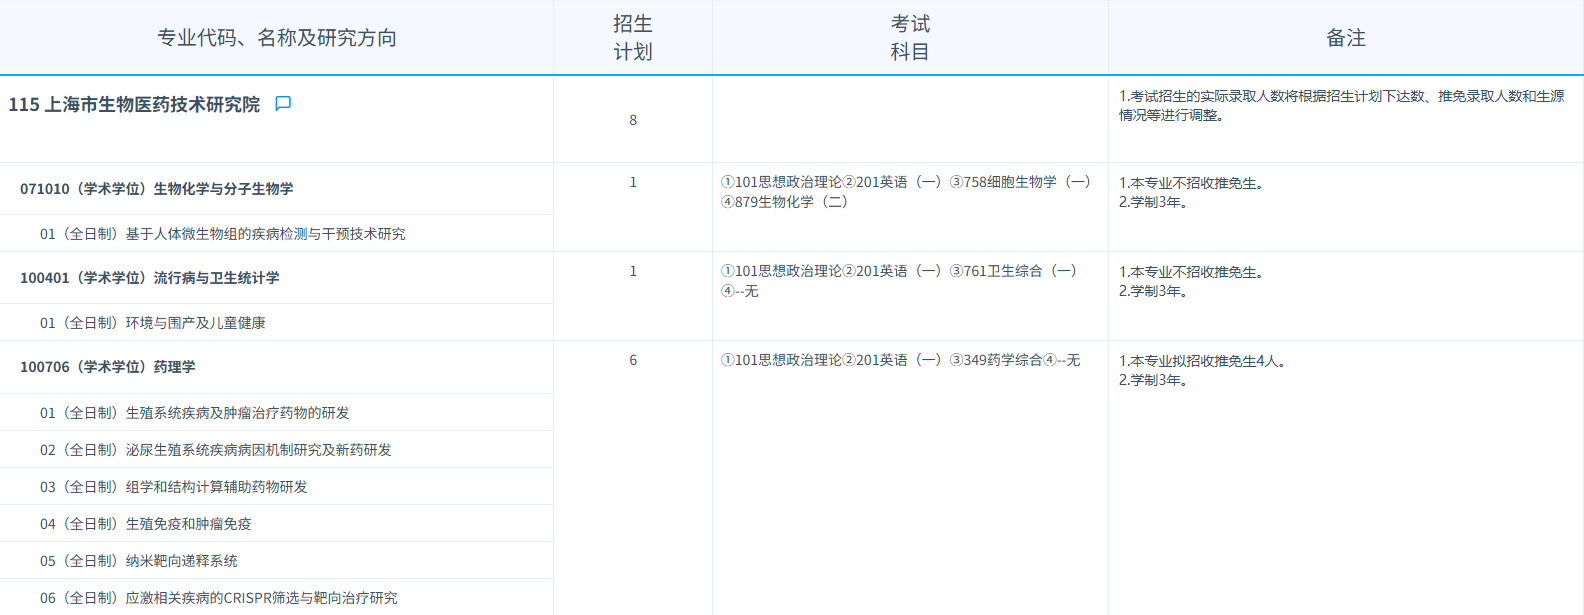
Task: Click the comment icon beside 上海市生物医药技术研究院
Action: tap(283, 104)
